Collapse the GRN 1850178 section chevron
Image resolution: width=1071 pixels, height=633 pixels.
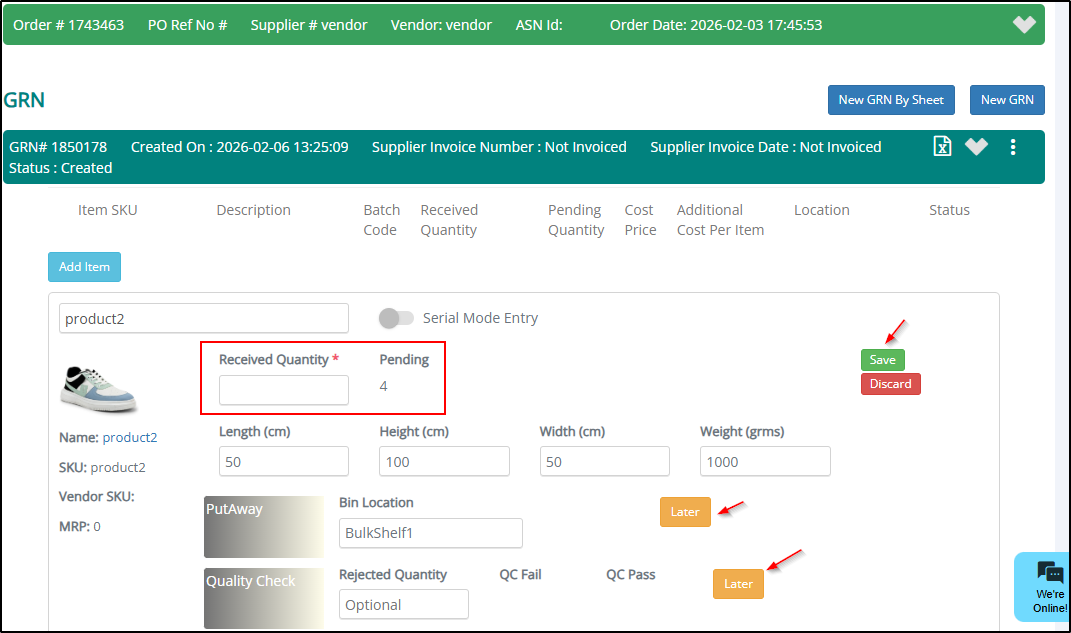click(976, 147)
